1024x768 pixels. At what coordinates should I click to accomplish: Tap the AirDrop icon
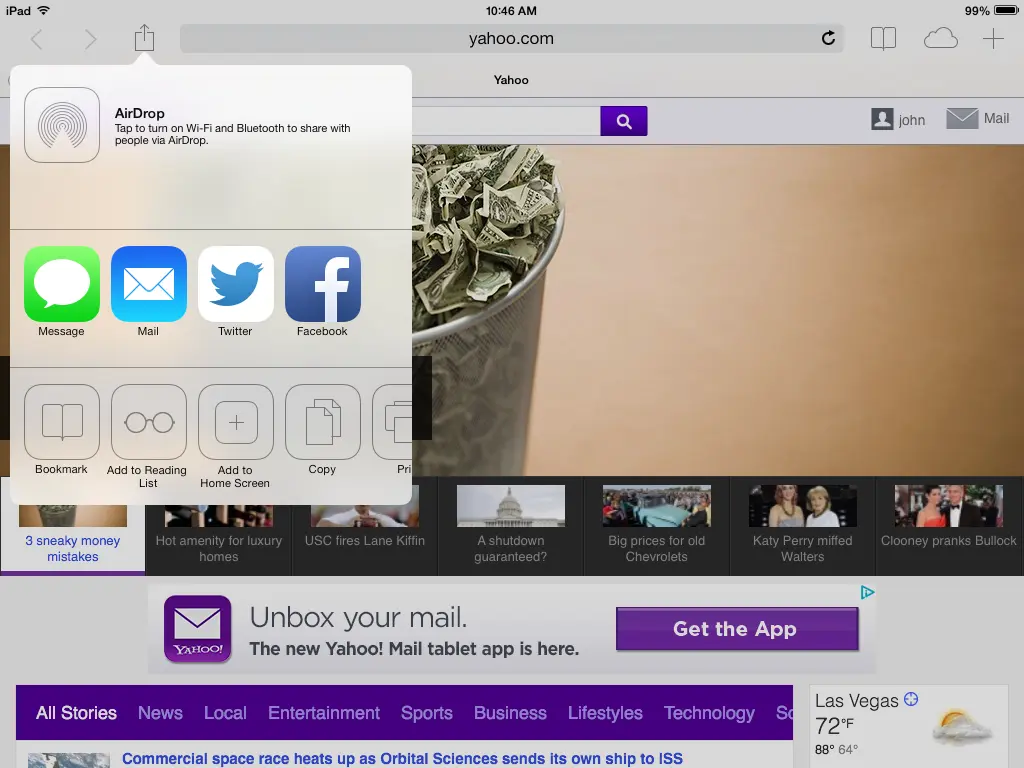[62, 125]
